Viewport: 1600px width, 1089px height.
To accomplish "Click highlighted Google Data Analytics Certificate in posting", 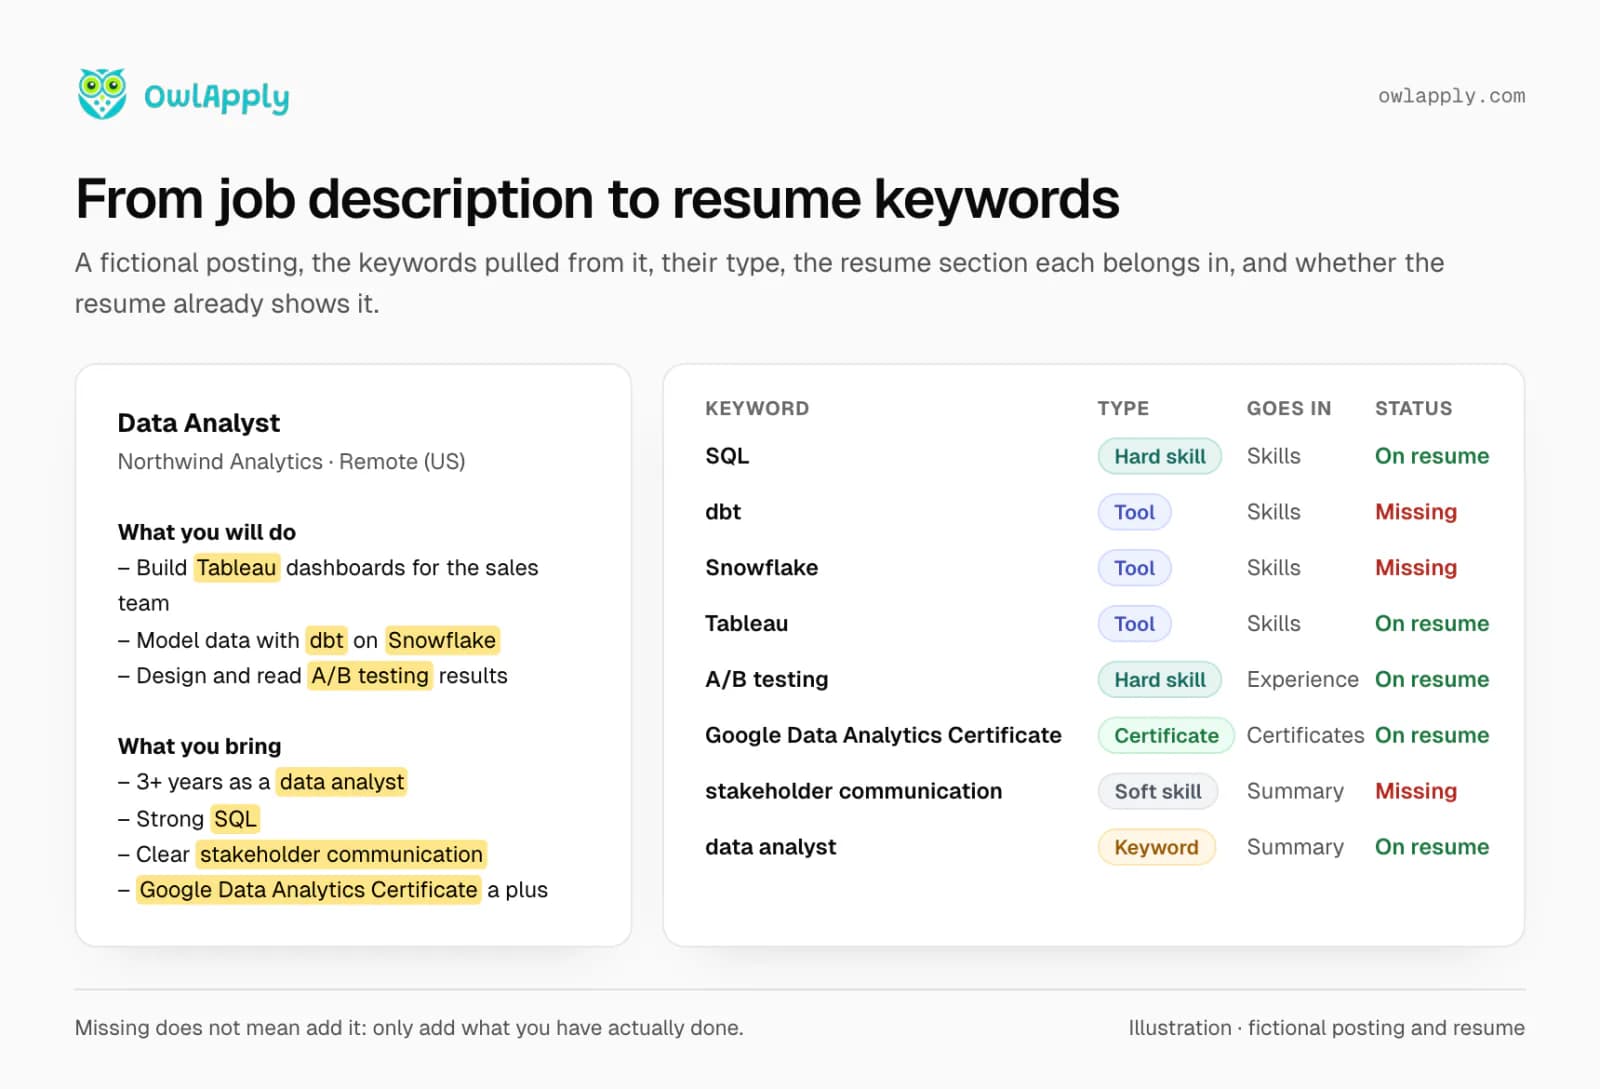I will tap(308, 890).
